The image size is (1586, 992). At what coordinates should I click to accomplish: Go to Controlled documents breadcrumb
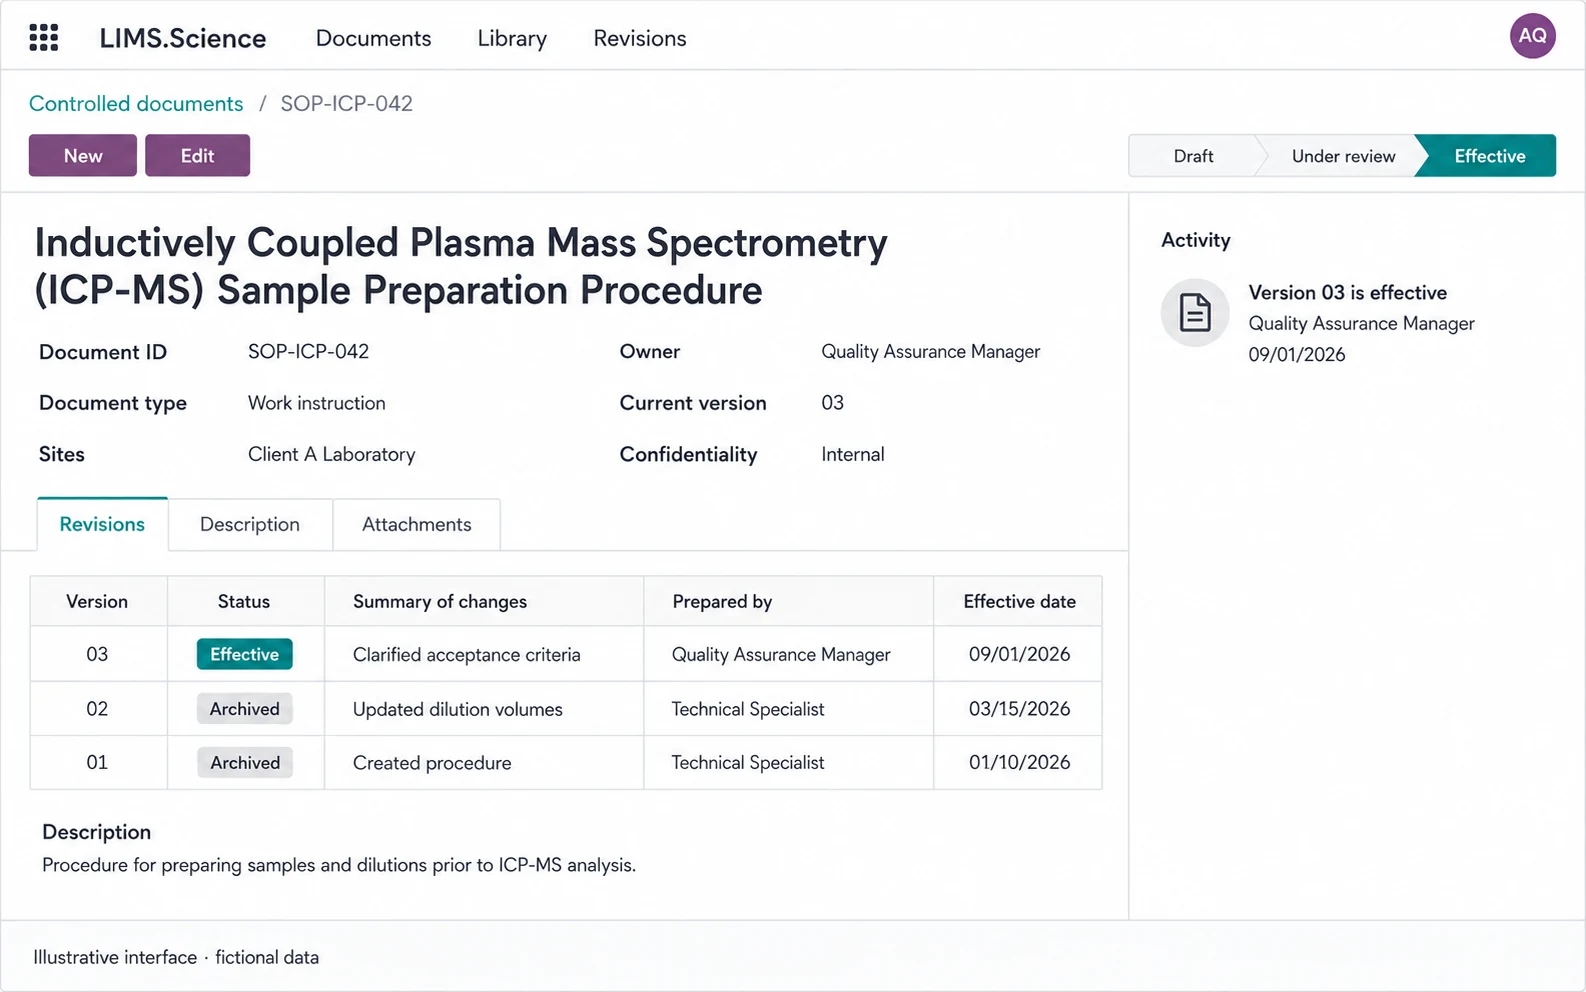coord(136,104)
